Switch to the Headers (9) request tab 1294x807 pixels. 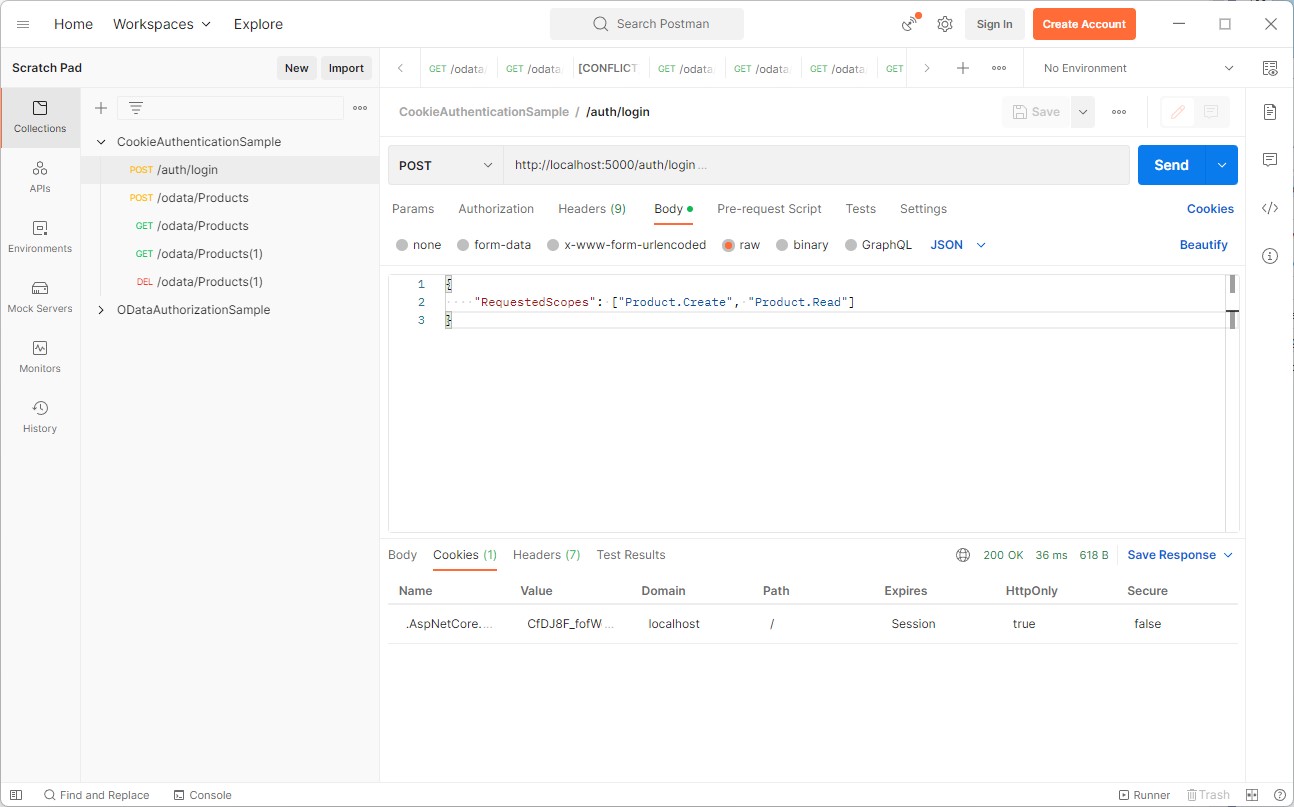click(592, 209)
